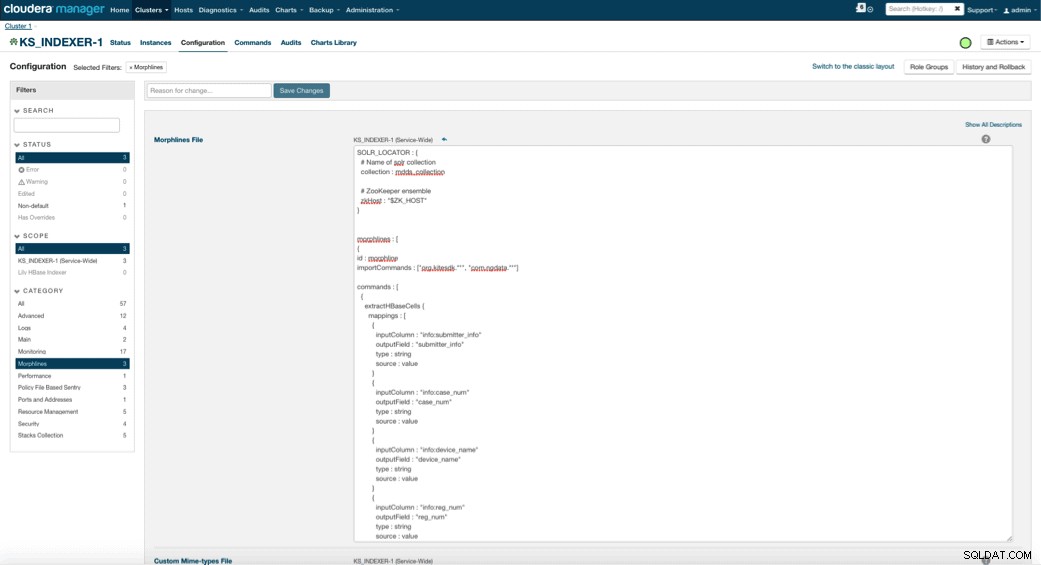This screenshot has height=565, width=1041.
Task: Go to Home in top menu
Action: click(x=120, y=10)
